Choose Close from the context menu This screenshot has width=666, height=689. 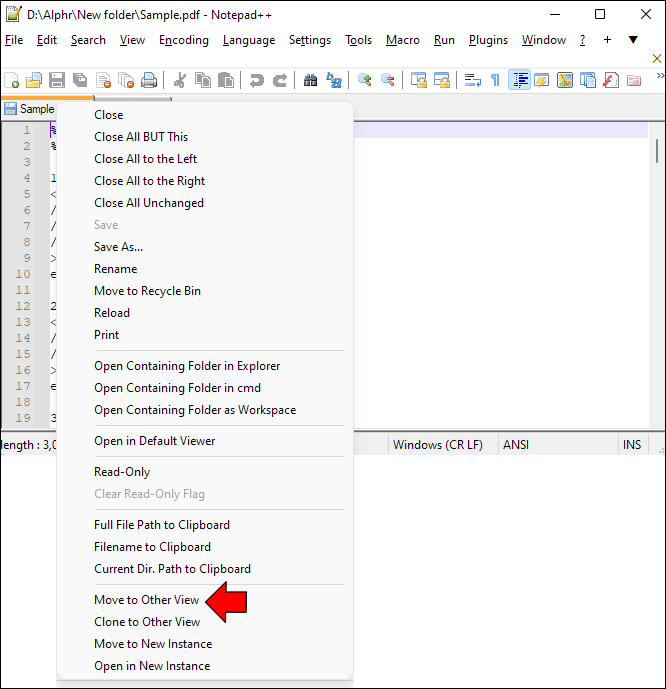205,115
